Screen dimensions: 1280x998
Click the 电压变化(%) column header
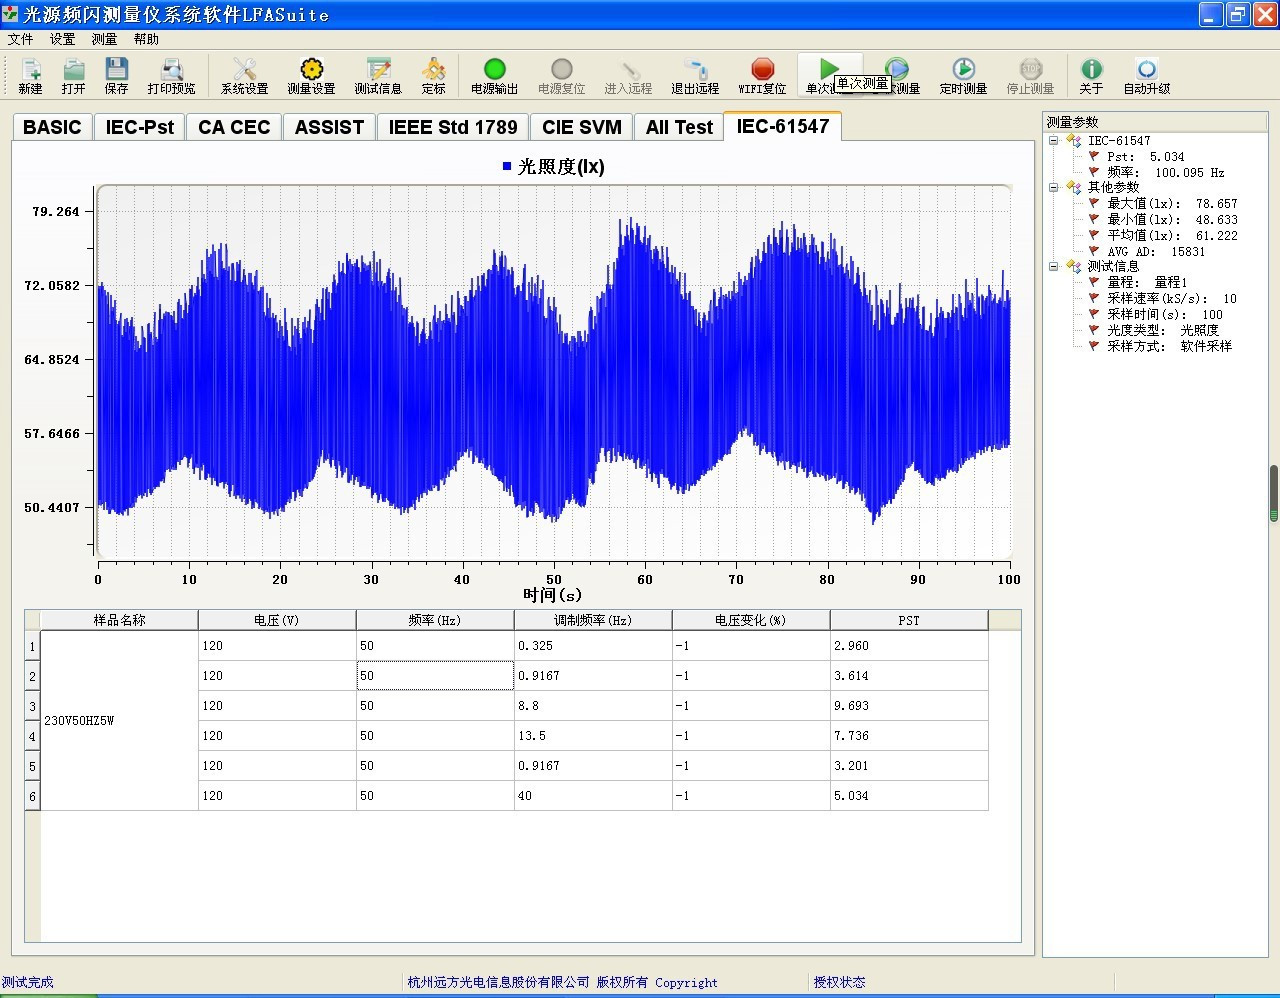click(751, 620)
